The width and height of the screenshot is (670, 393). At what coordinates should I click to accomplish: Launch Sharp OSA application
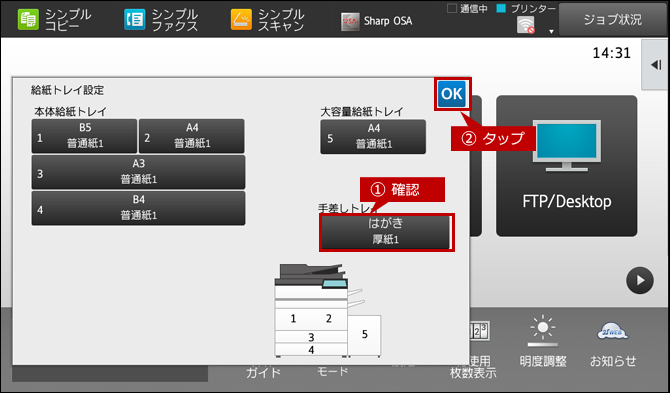pyautogui.click(x=376, y=21)
